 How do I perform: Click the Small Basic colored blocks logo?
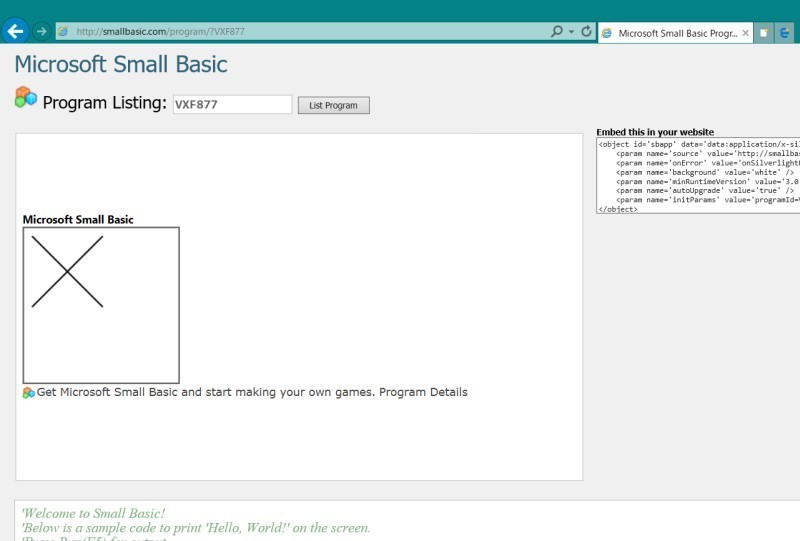(26, 97)
